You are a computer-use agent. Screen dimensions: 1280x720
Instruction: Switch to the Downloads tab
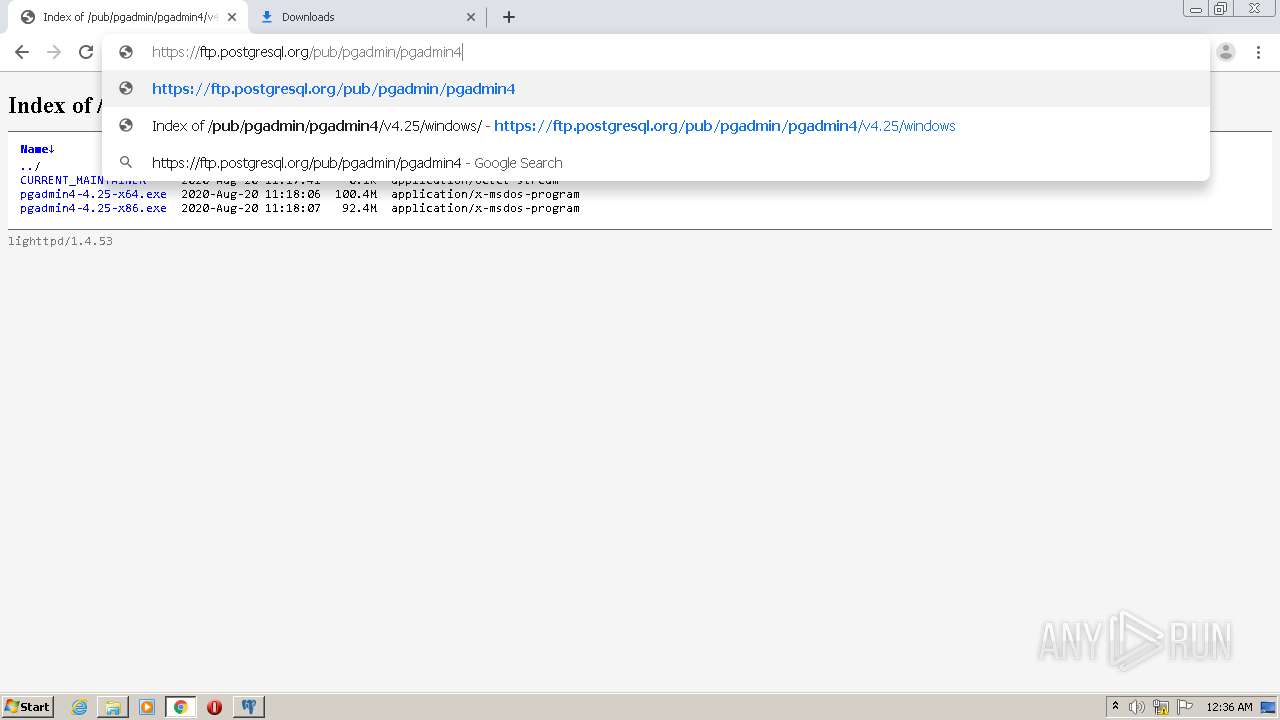(x=365, y=17)
